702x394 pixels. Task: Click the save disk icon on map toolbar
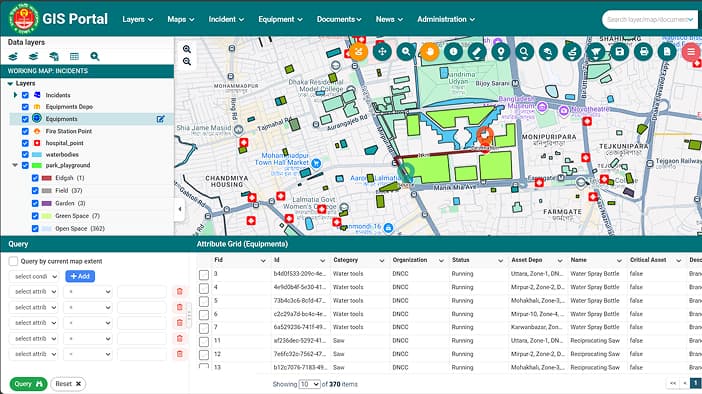(620, 51)
